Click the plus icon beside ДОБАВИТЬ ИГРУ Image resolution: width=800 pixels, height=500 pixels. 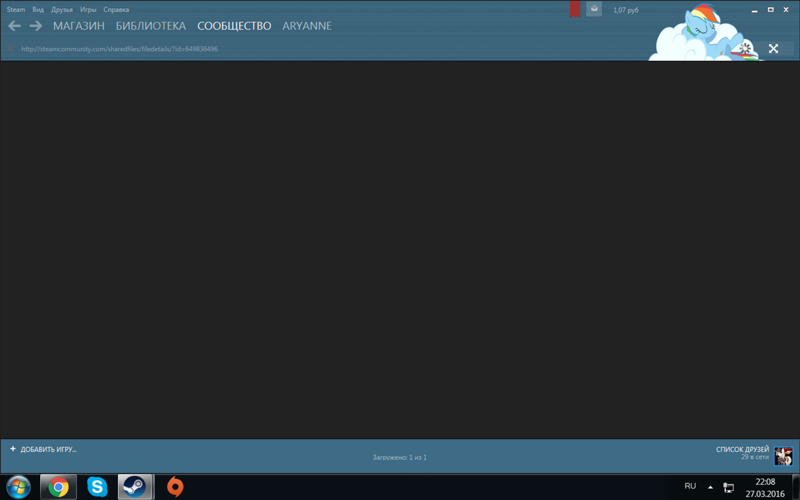[x=13, y=449]
